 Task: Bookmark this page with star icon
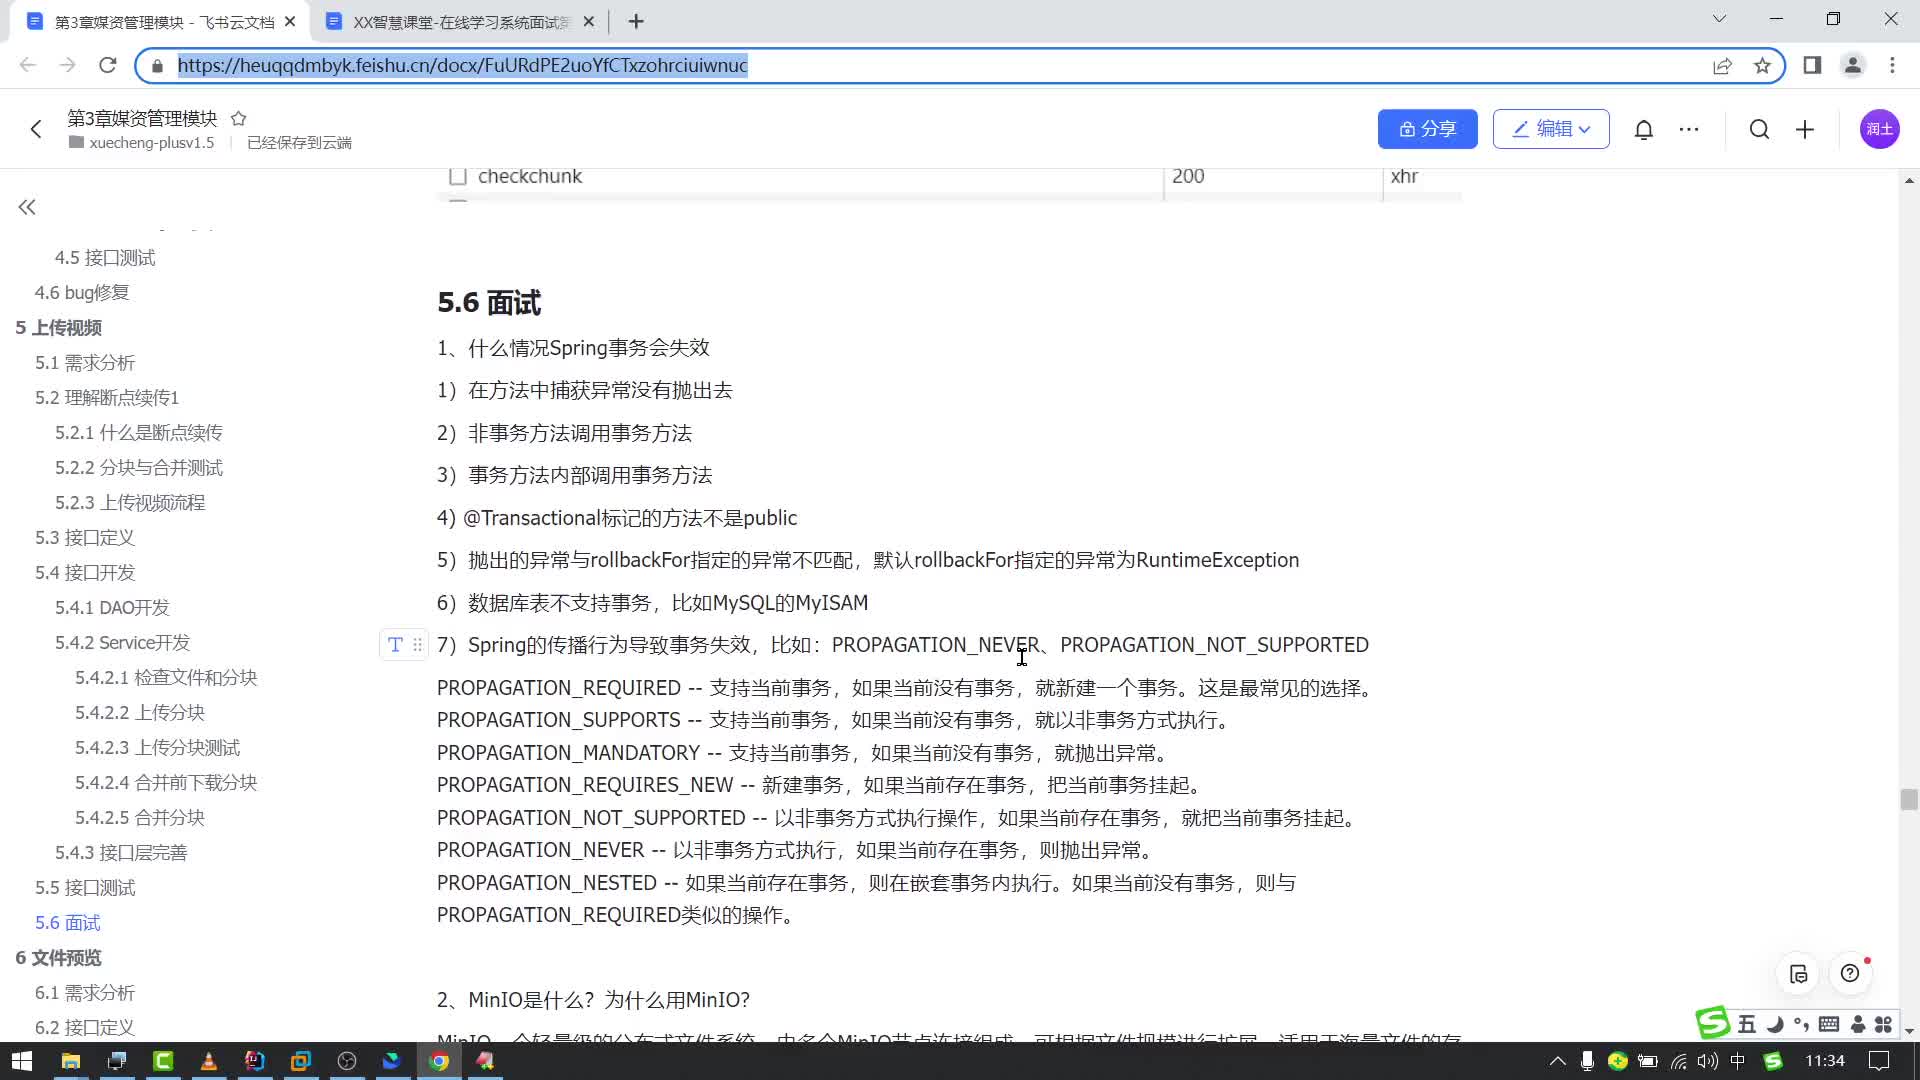click(x=1762, y=65)
